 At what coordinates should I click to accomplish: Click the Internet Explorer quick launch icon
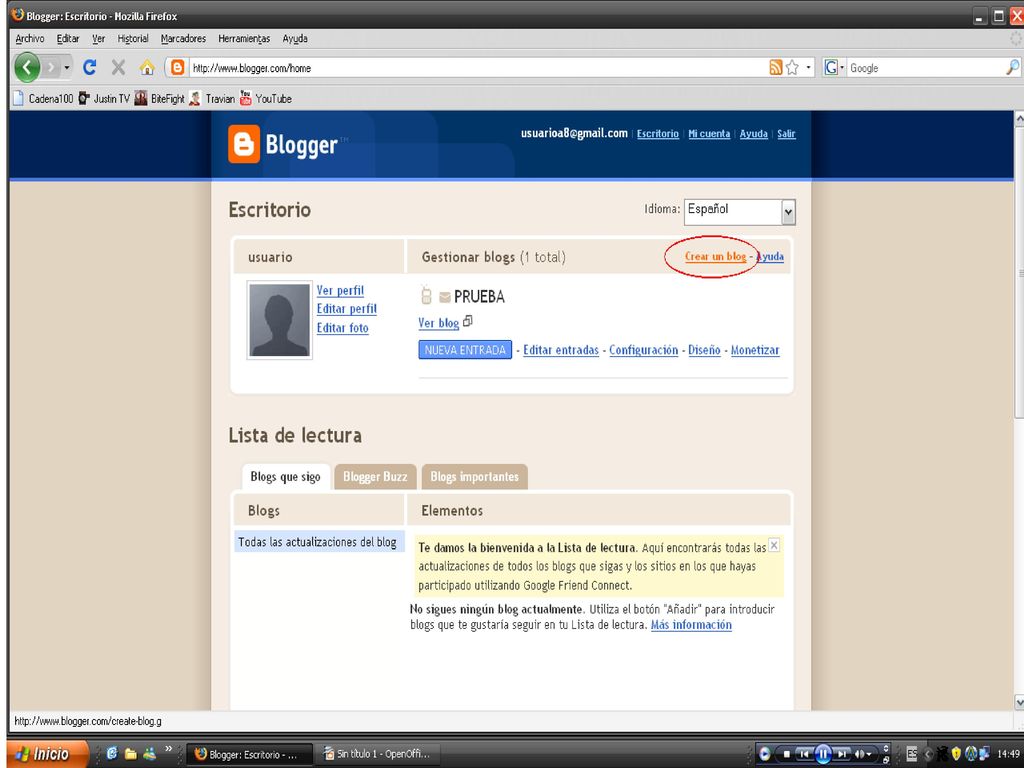111,754
